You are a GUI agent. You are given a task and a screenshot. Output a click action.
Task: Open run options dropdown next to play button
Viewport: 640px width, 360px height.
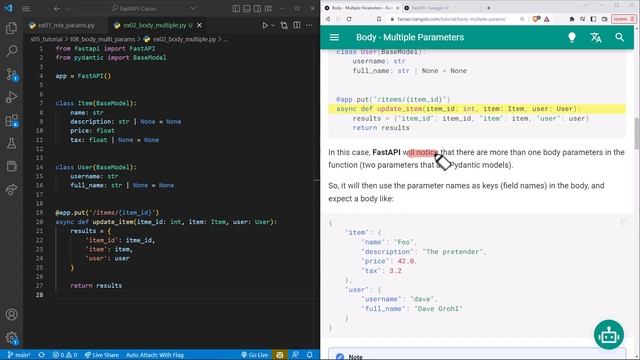coord(273,25)
